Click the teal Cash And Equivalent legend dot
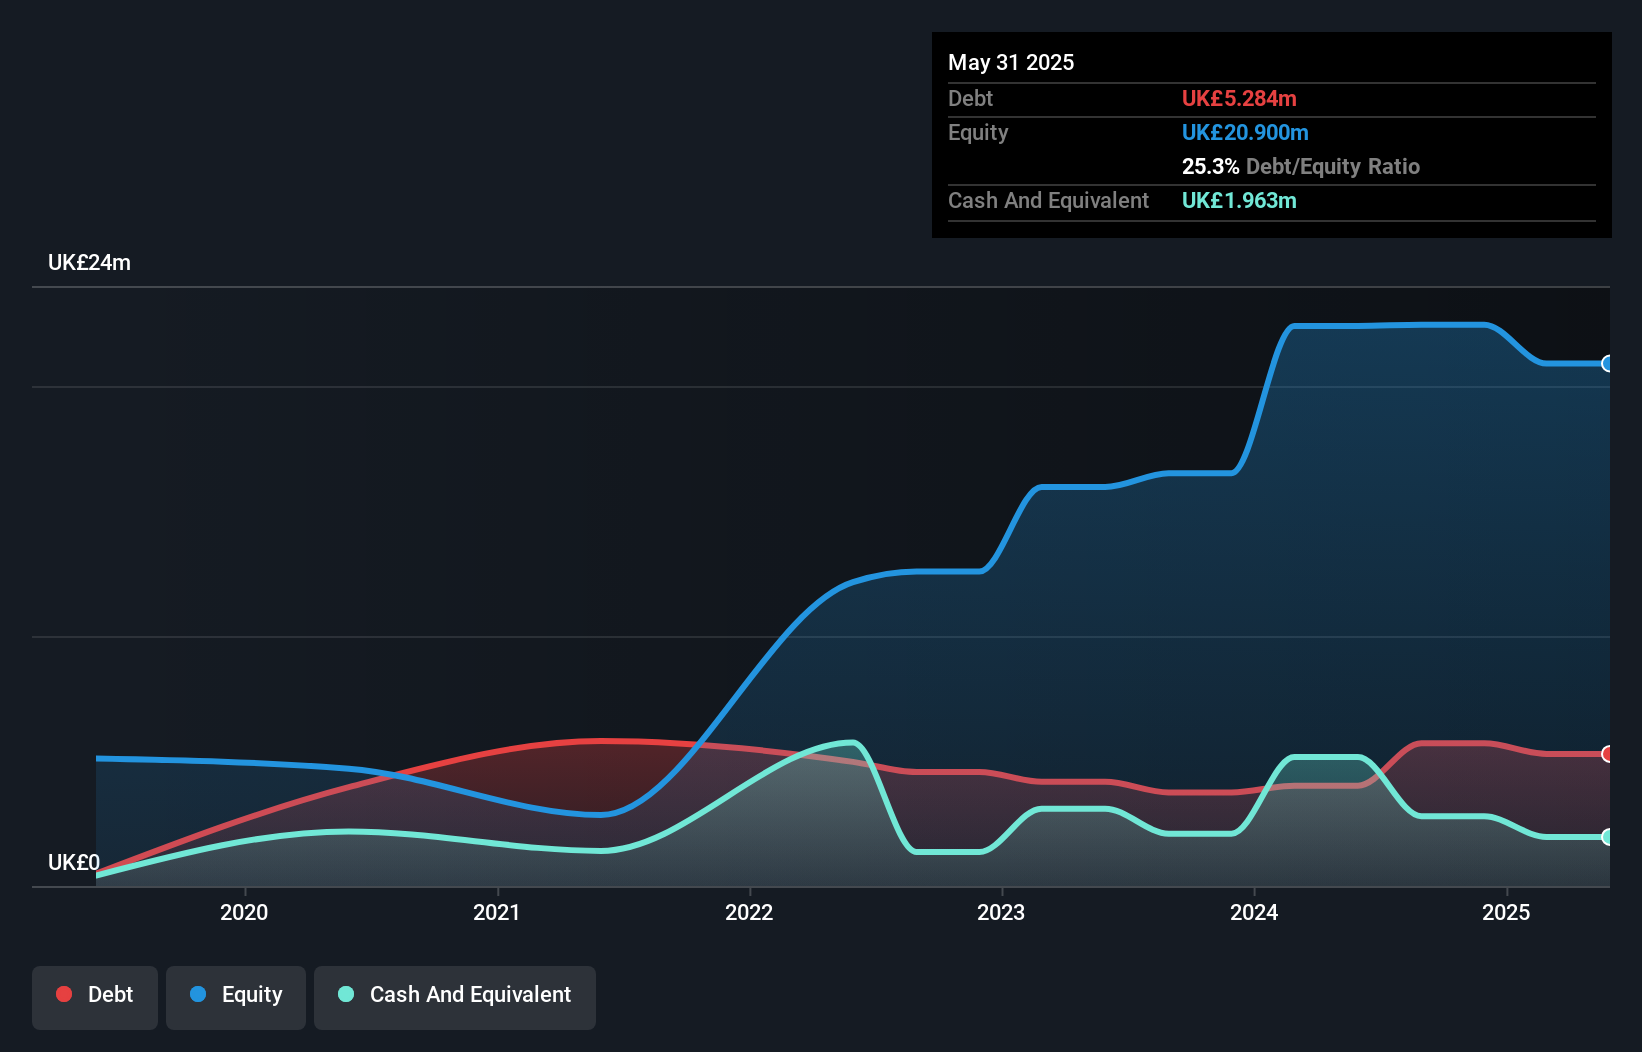The height and width of the screenshot is (1052, 1642). pos(345,994)
